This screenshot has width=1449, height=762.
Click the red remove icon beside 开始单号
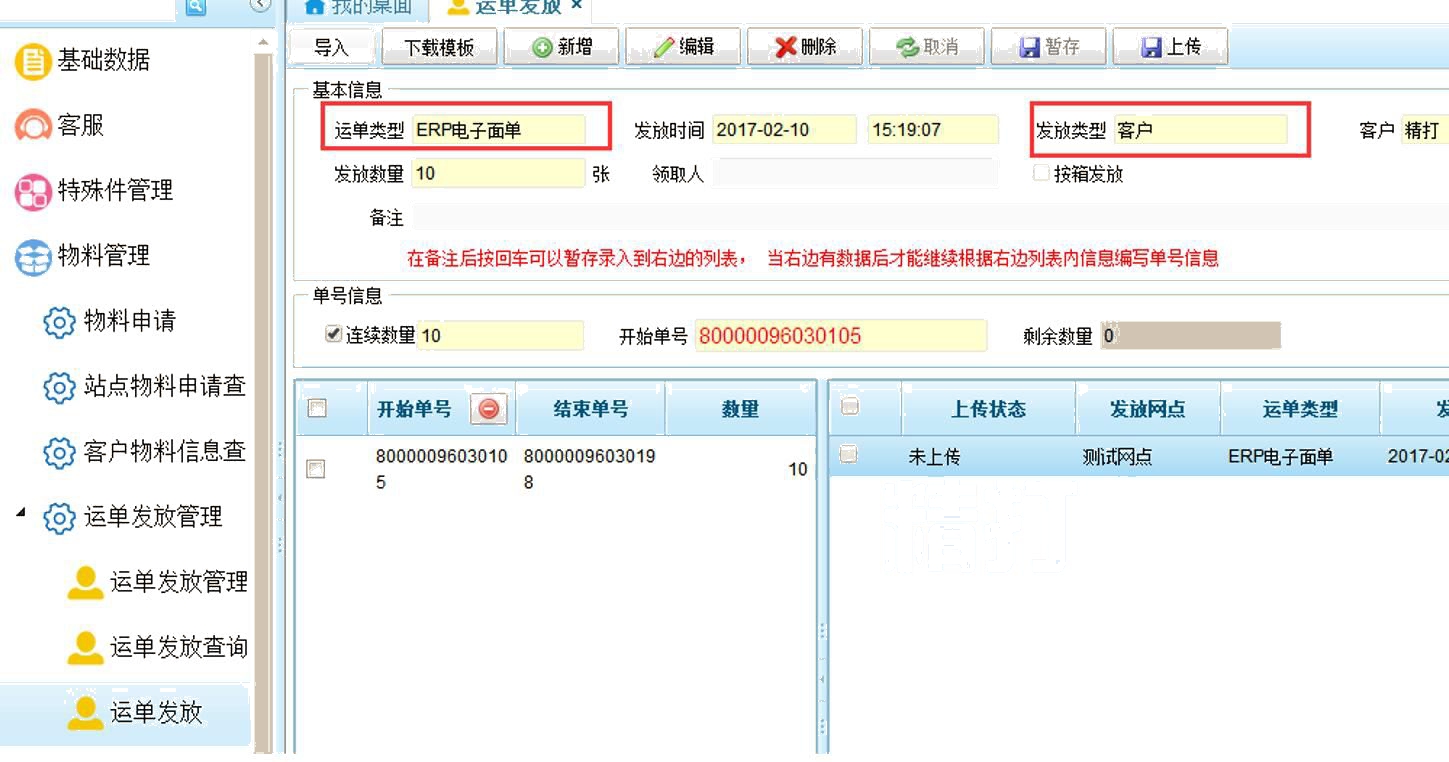point(489,409)
